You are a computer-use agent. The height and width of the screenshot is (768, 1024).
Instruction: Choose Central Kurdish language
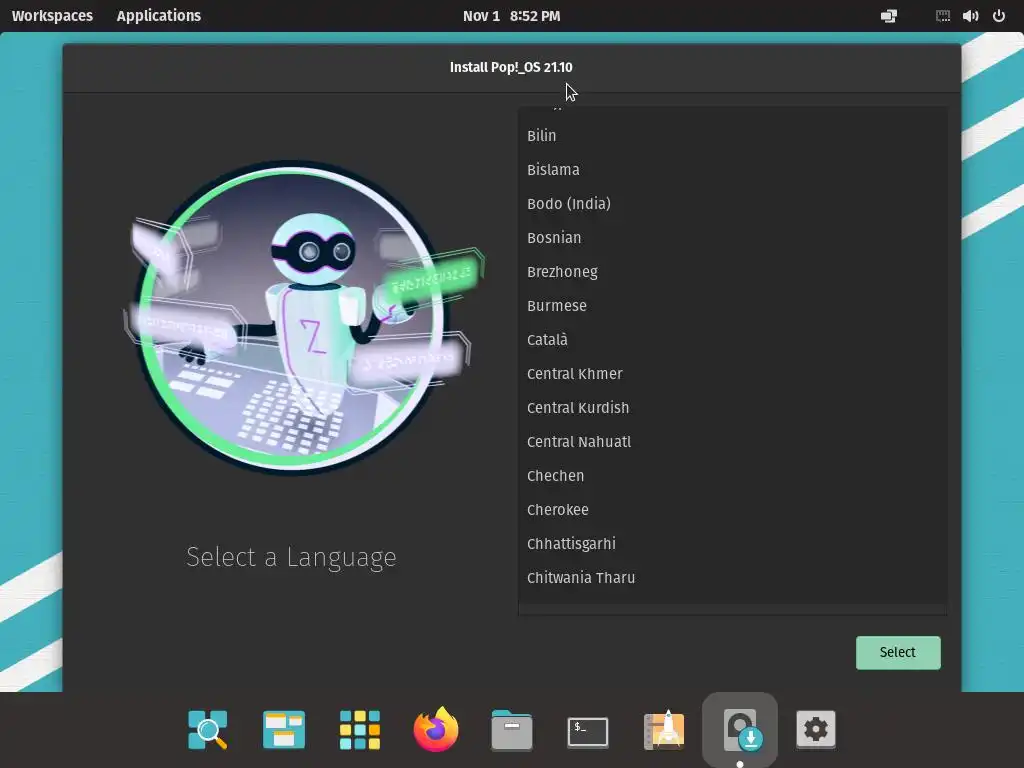[733, 408]
